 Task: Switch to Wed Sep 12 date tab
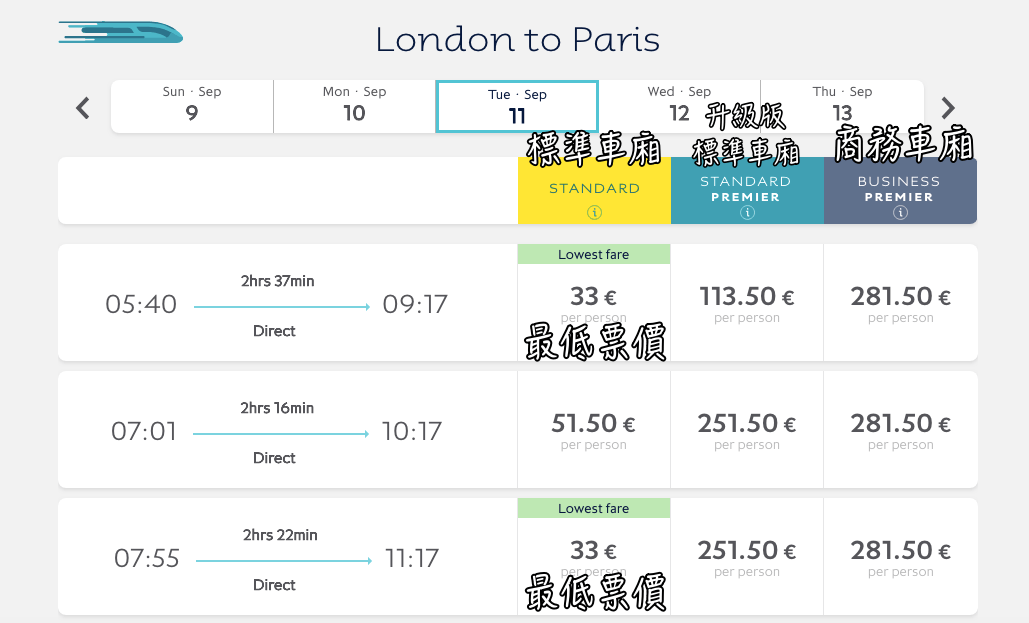[x=679, y=105]
